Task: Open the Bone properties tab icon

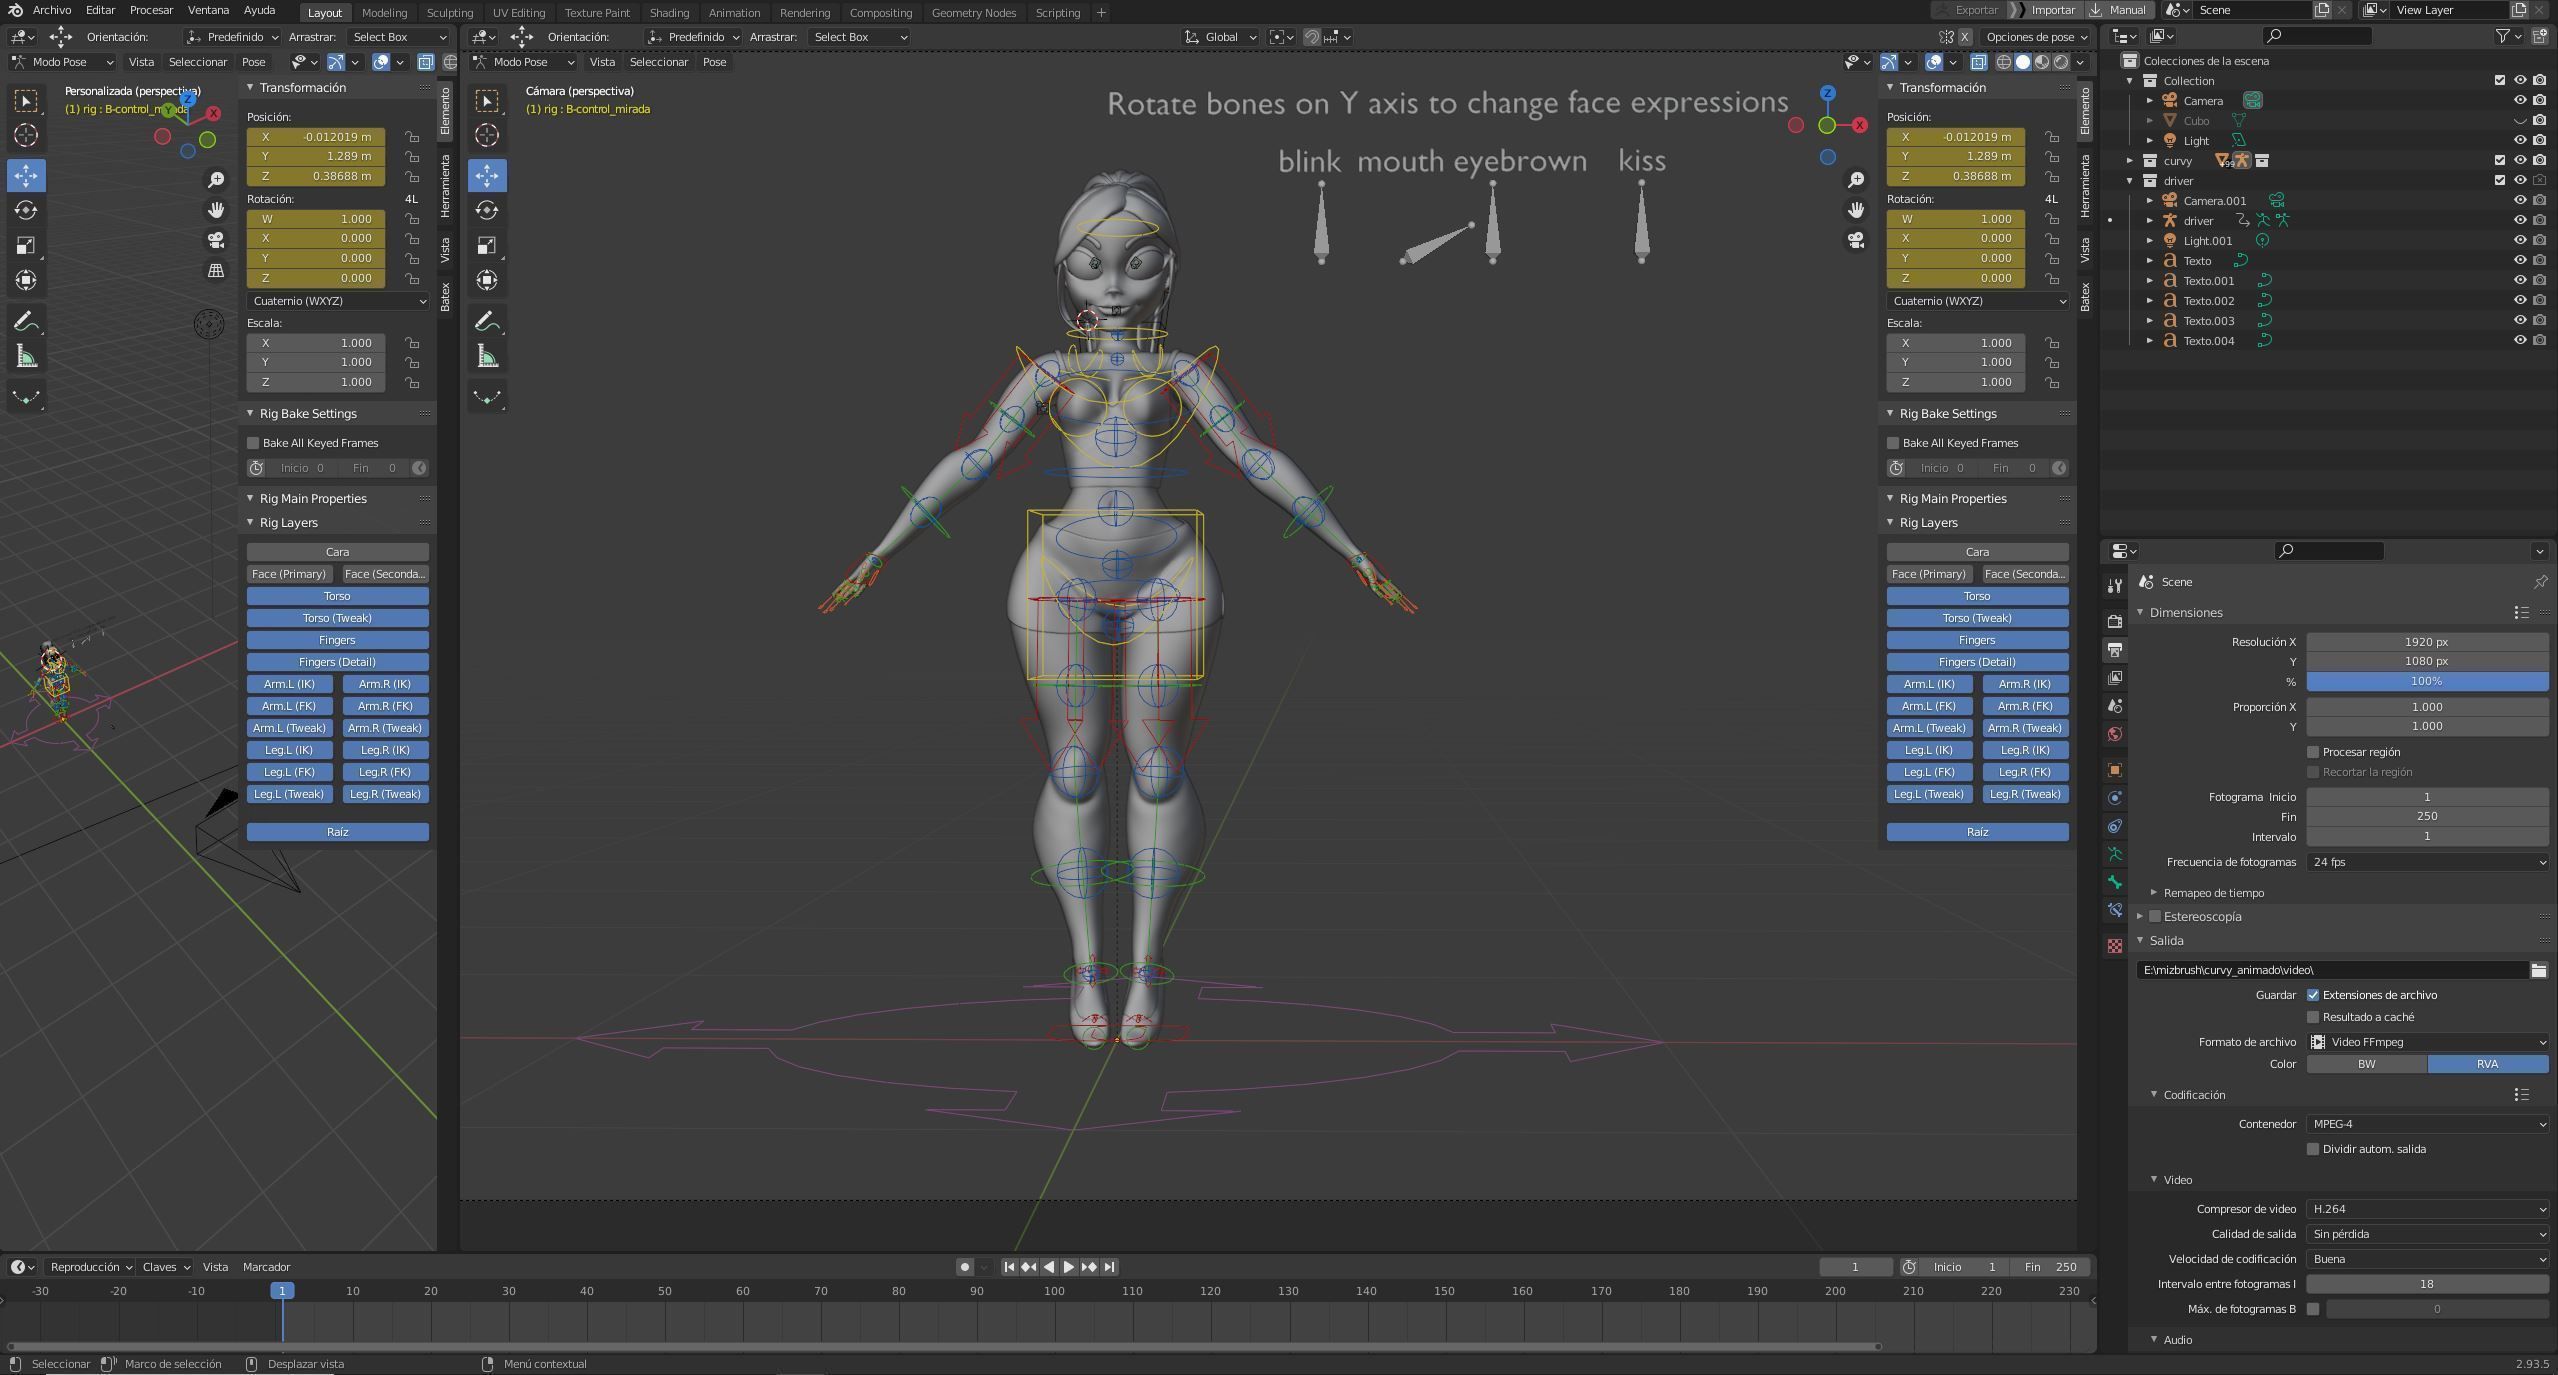Action: [2115, 882]
